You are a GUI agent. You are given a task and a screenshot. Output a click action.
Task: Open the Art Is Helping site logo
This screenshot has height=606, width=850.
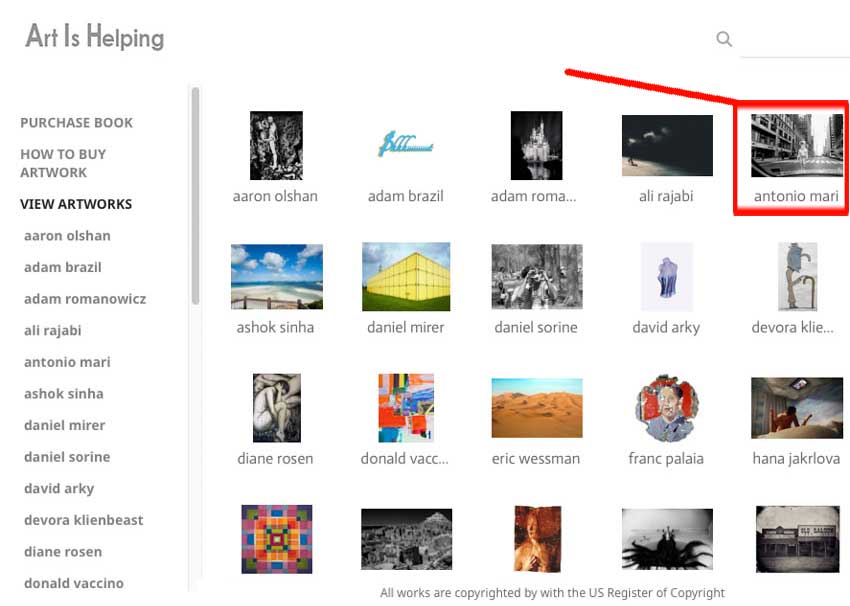(95, 38)
